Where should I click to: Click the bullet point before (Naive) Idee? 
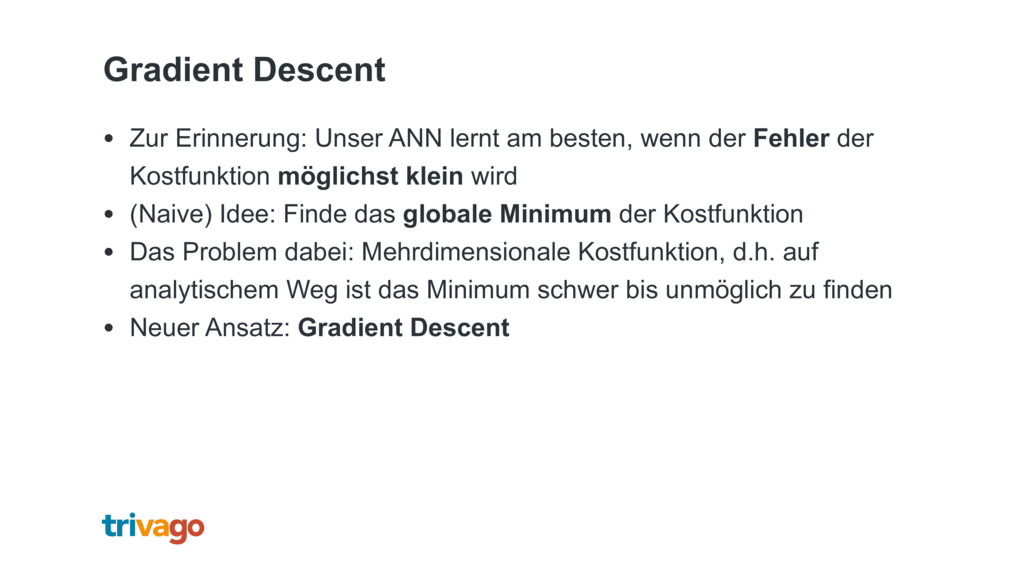click(x=108, y=215)
